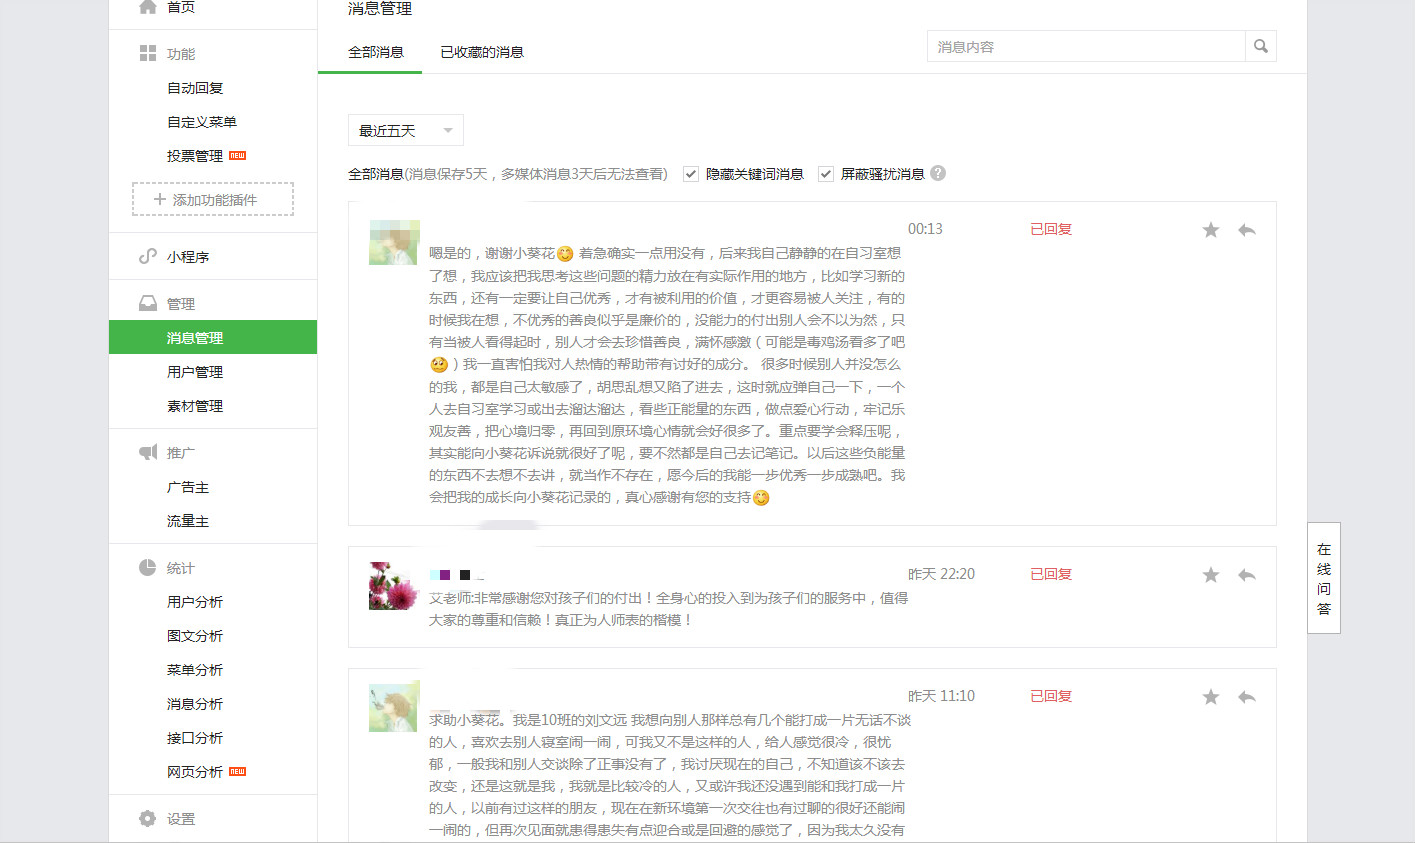Image resolution: width=1415 pixels, height=843 pixels.
Task: Click the help icon beside 屏蔽骚扰消息
Action: pos(937,173)
